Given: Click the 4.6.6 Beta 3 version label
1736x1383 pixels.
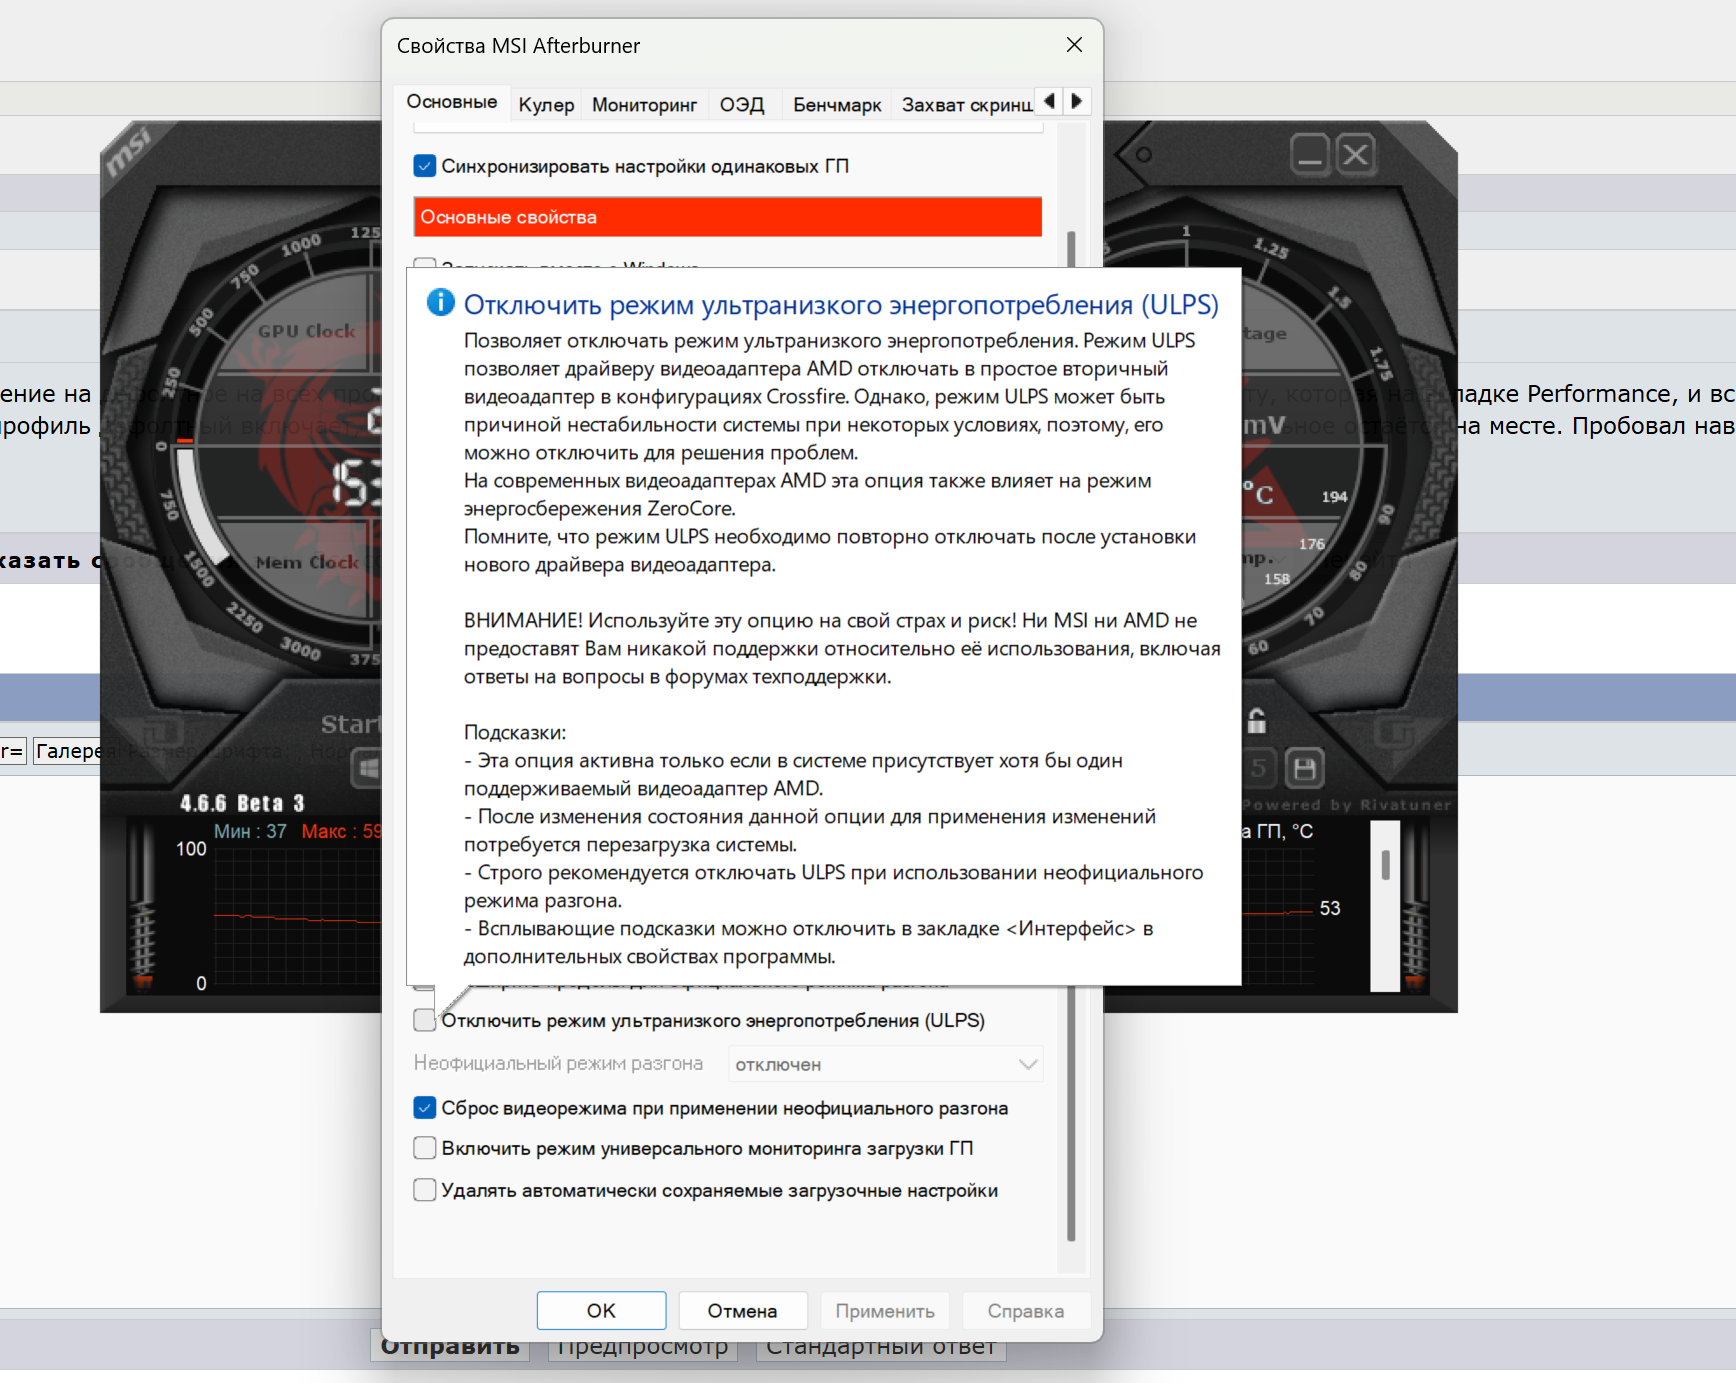Looking at the screenshot, I should [242, 803].
